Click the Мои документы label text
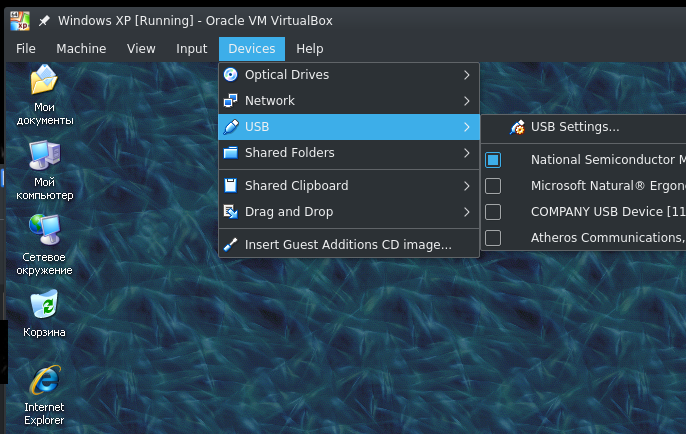The image size is (686, 434). 45,114
